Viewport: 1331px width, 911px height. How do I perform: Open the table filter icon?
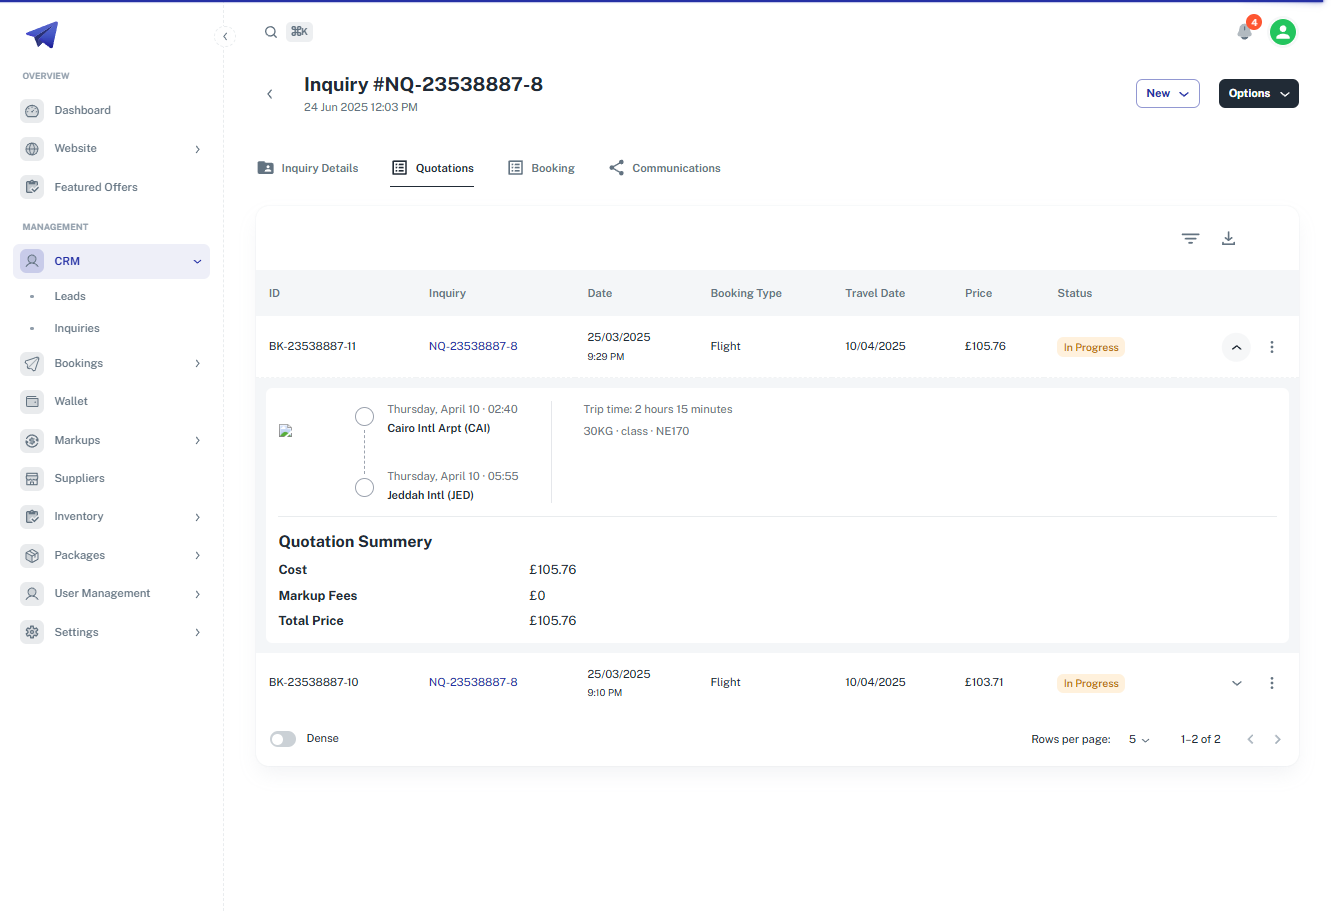(1190, 238)
